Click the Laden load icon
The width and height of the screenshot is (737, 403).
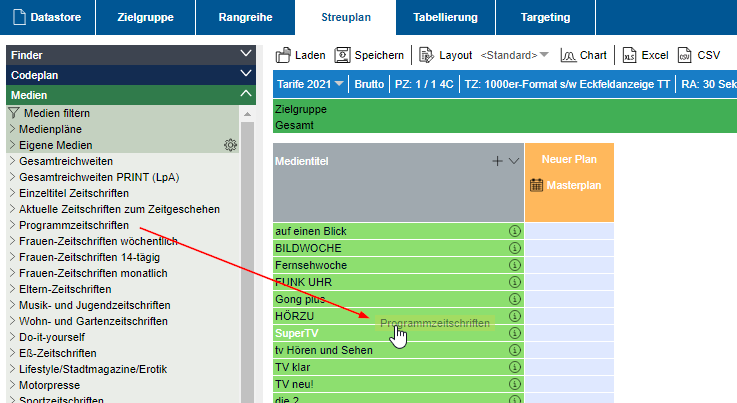[x=284, y=55]
